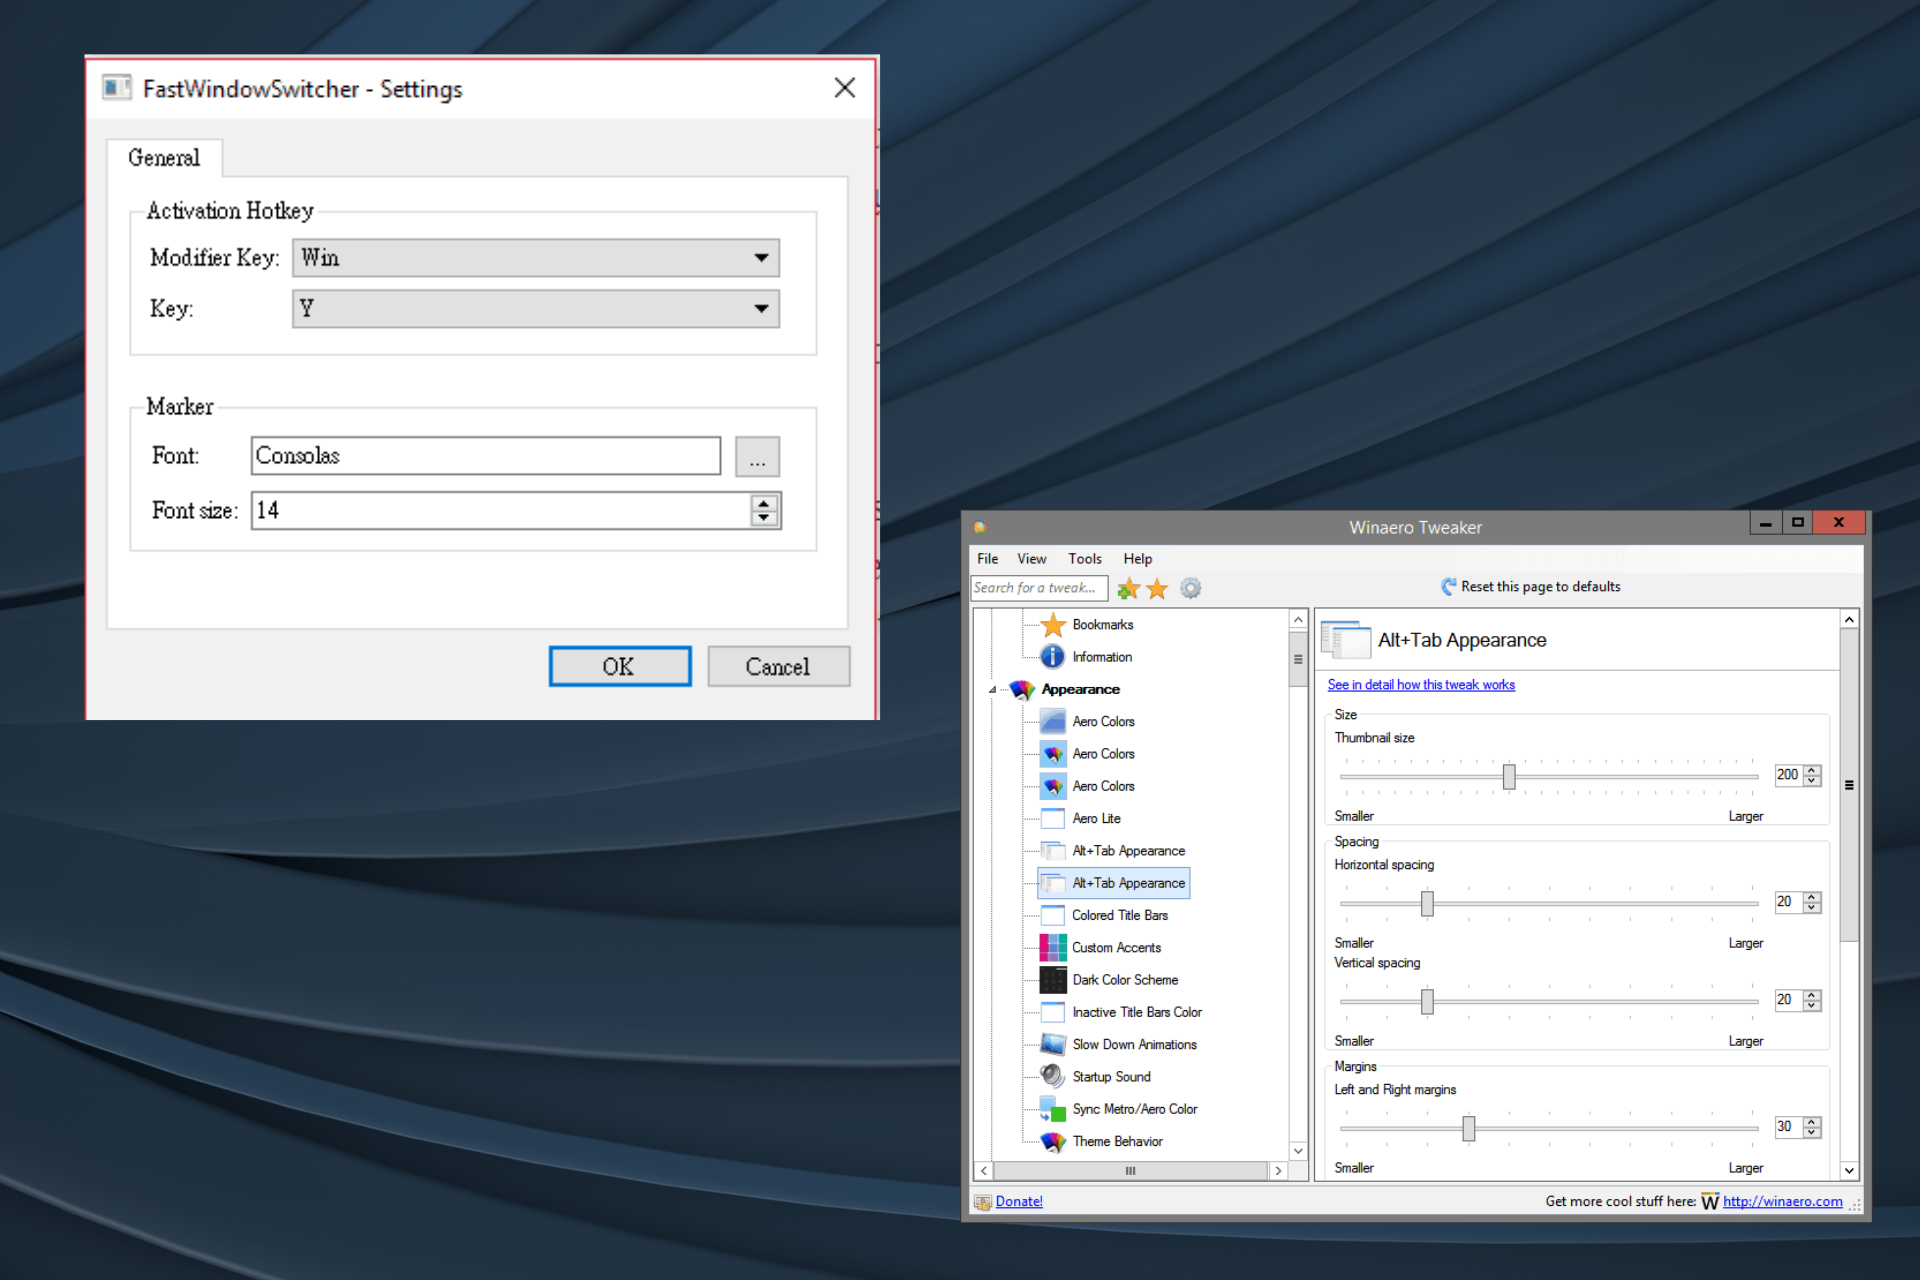
Task: Decrease Left and Right margins value arrow
Action: point(1812,1133)
